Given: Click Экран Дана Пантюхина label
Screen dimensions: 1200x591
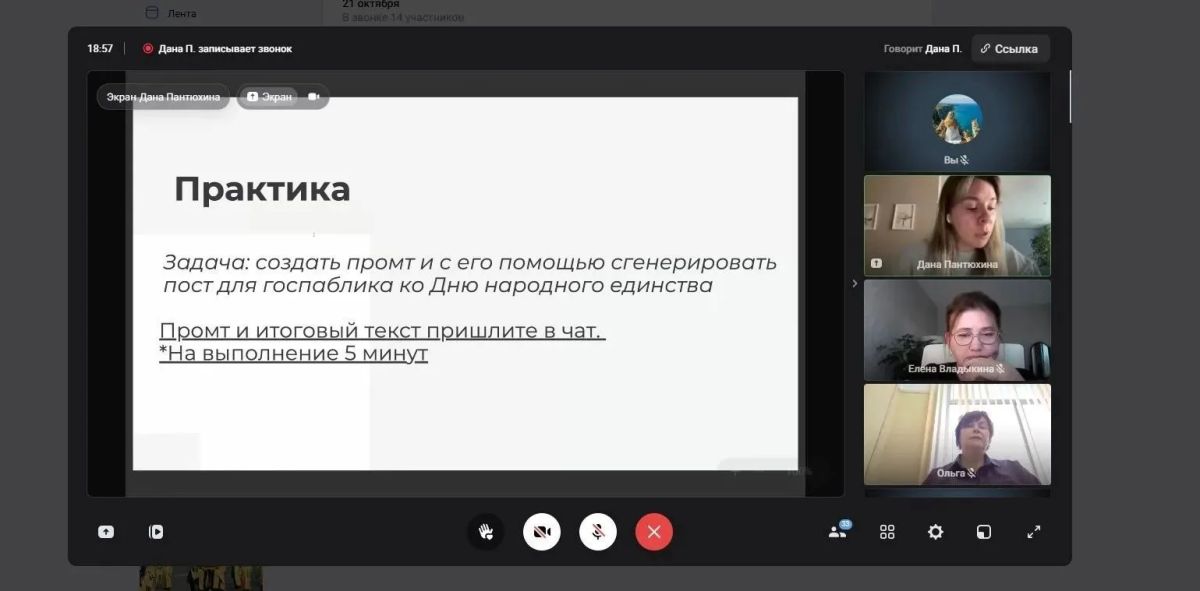Looking at the screenshot, I should pyautogui.click(x=164, y=97).
